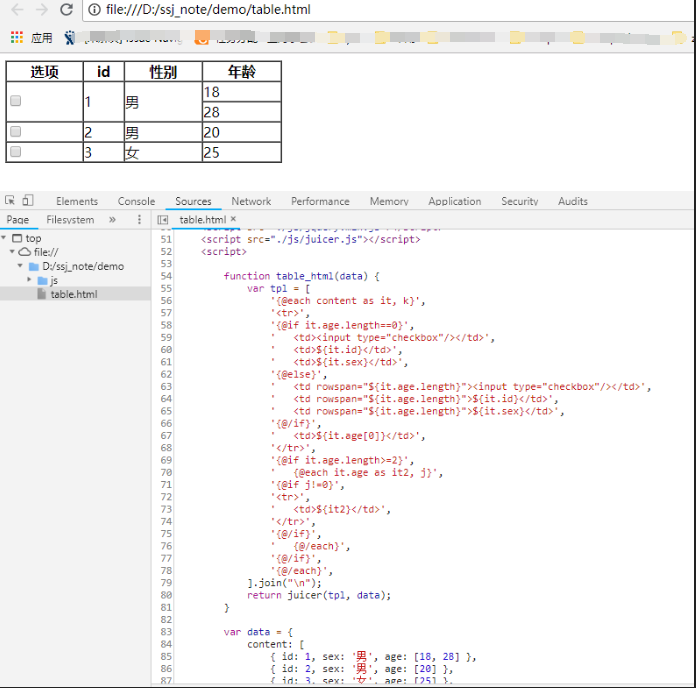This screenshot has width=696, height=688.
Task: Select the D:/ssj_note/demo folder
Action: 76,266
